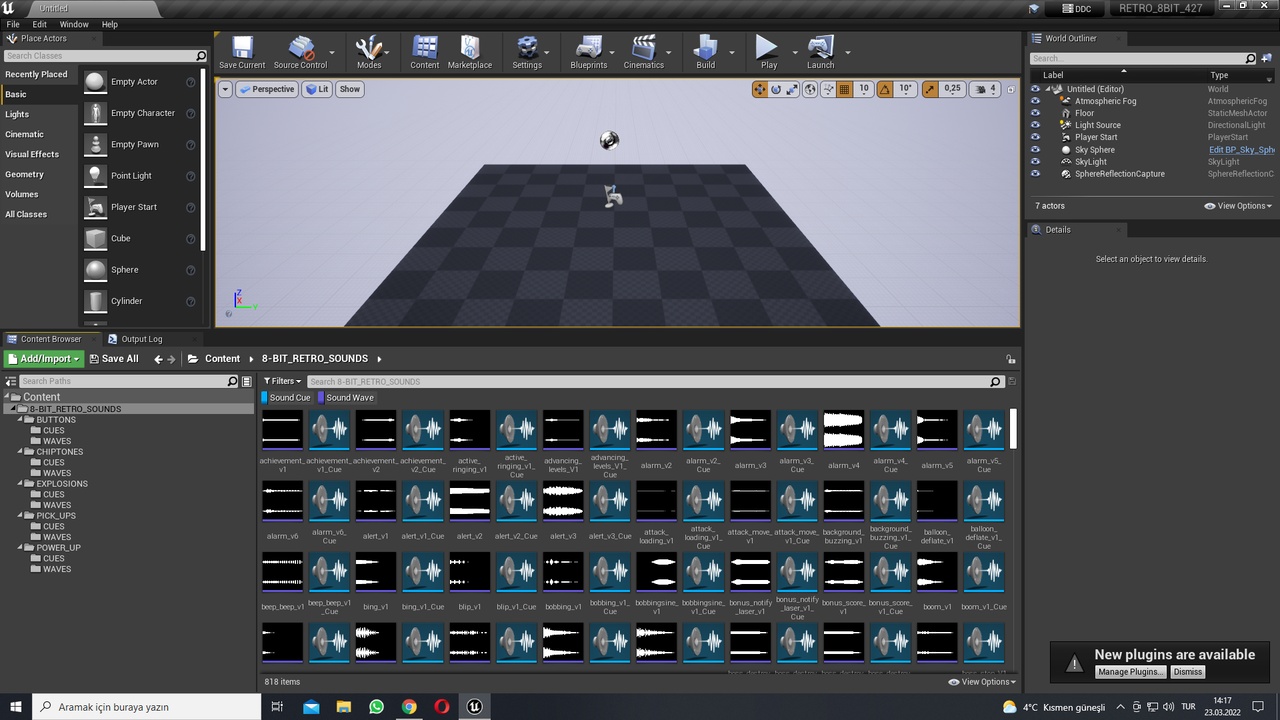The image size is (1280, 720).
Task: Launch the Marketplace from the toolbar
Action: [470, 52]
